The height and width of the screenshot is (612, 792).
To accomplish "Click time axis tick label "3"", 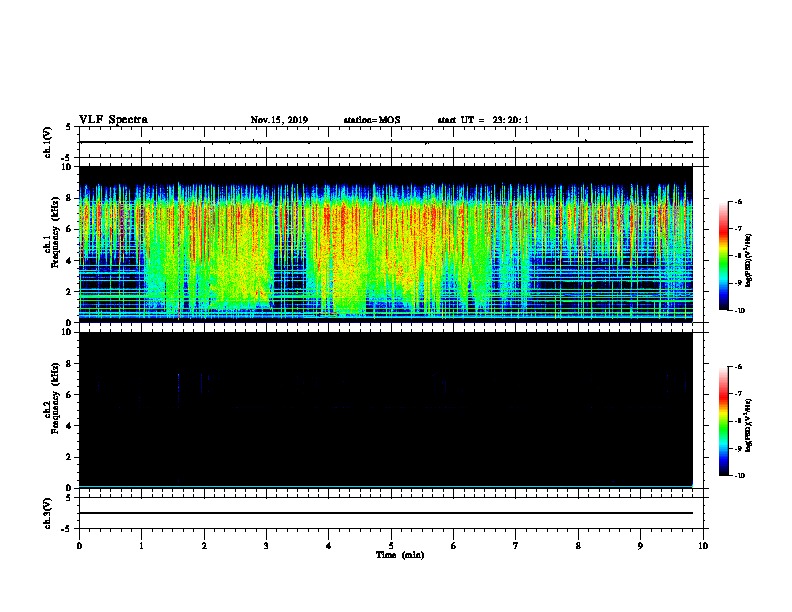I will [266, 546].
